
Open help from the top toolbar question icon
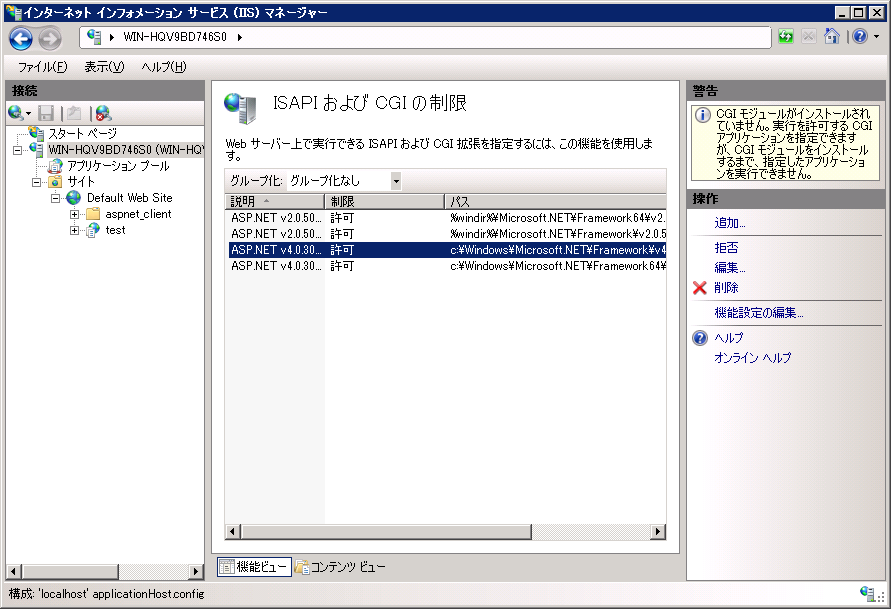pyautogui.click(x=860, y=36)
